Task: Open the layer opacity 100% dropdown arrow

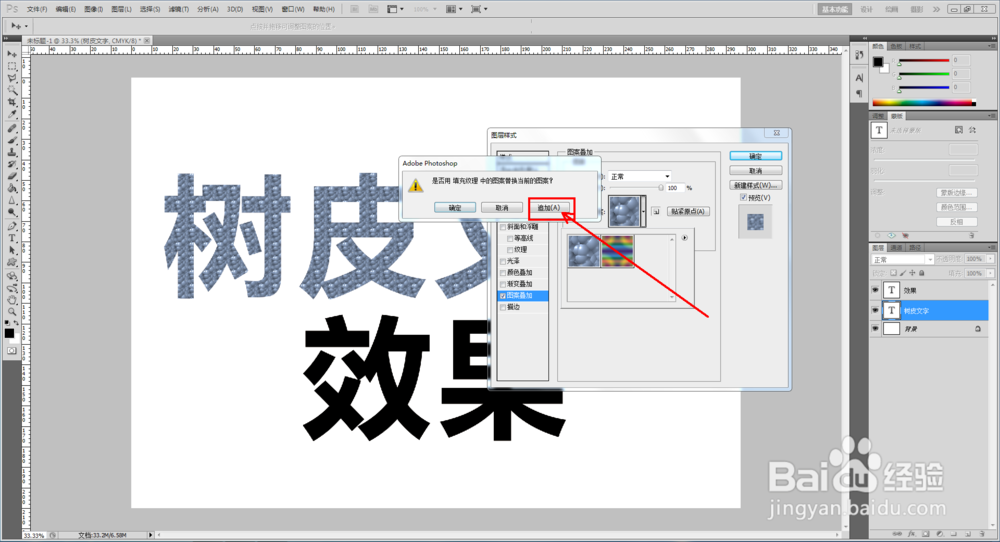Action: 990,259
